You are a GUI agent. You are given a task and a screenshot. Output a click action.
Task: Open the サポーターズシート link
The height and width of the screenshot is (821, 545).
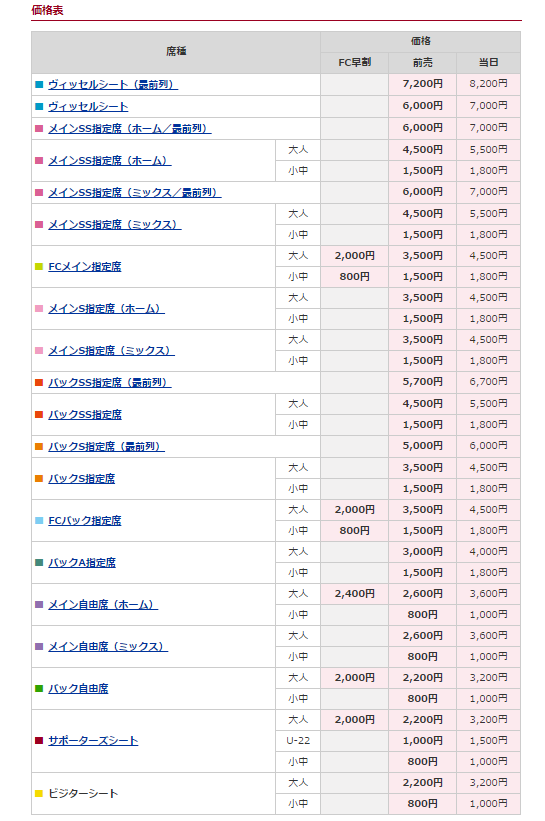click(x=93, y=741)
